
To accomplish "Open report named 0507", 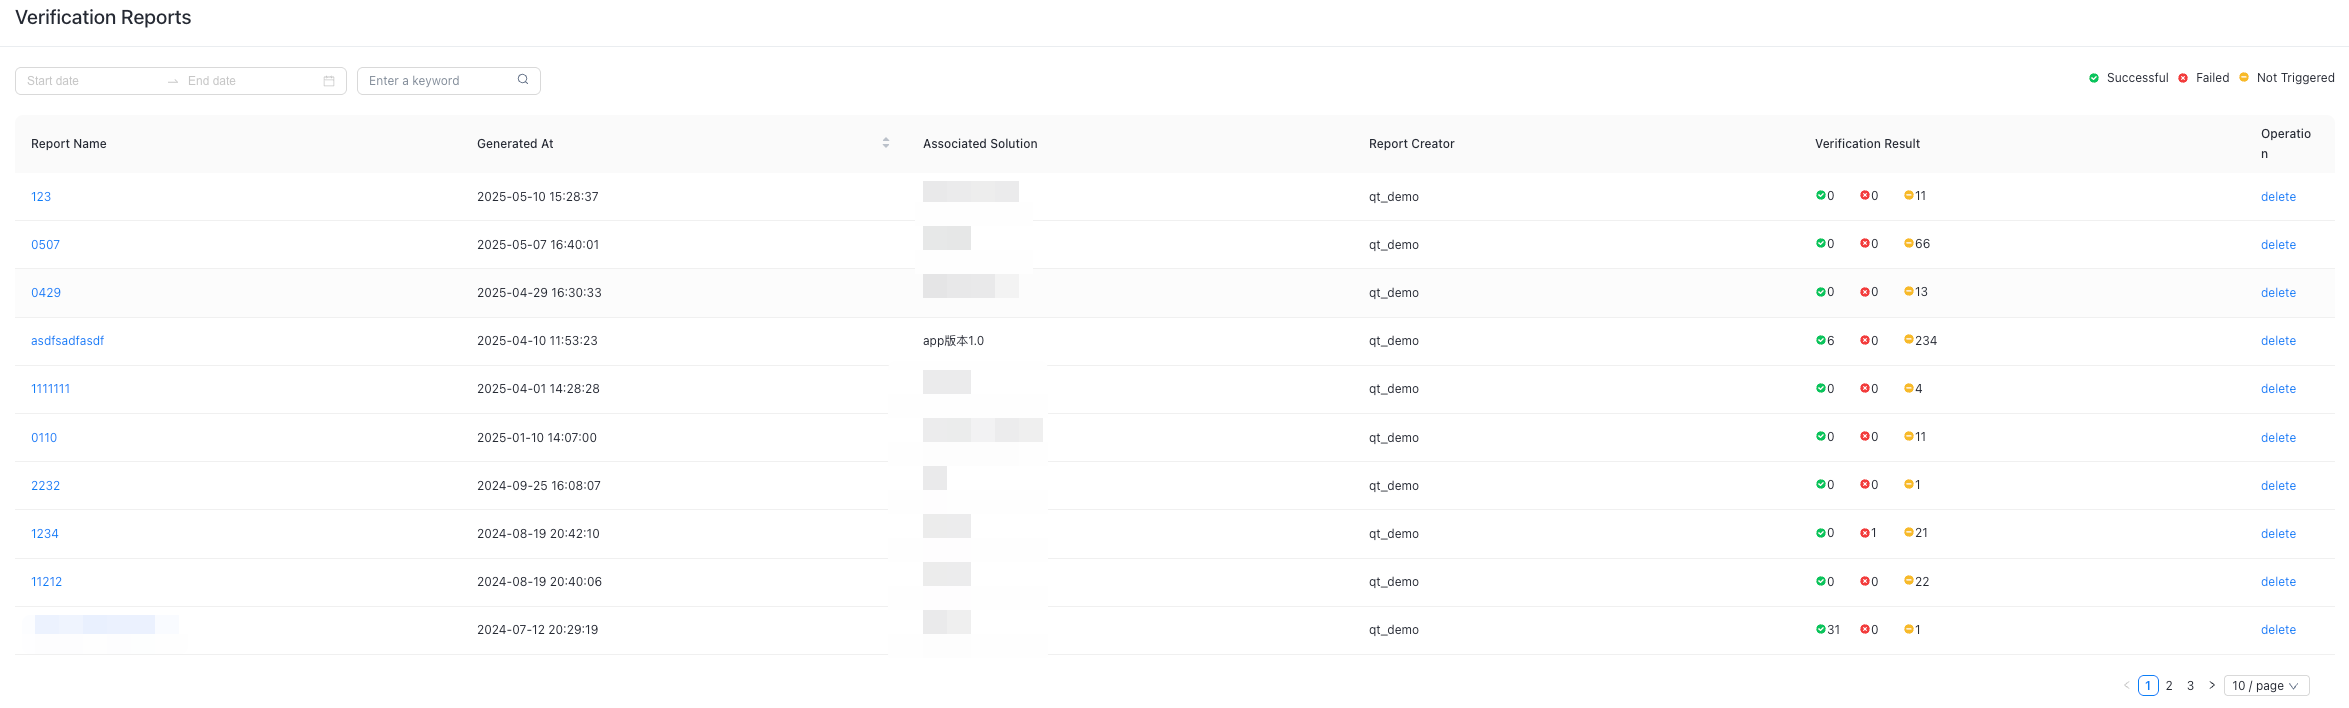I will tap(45, 245).
